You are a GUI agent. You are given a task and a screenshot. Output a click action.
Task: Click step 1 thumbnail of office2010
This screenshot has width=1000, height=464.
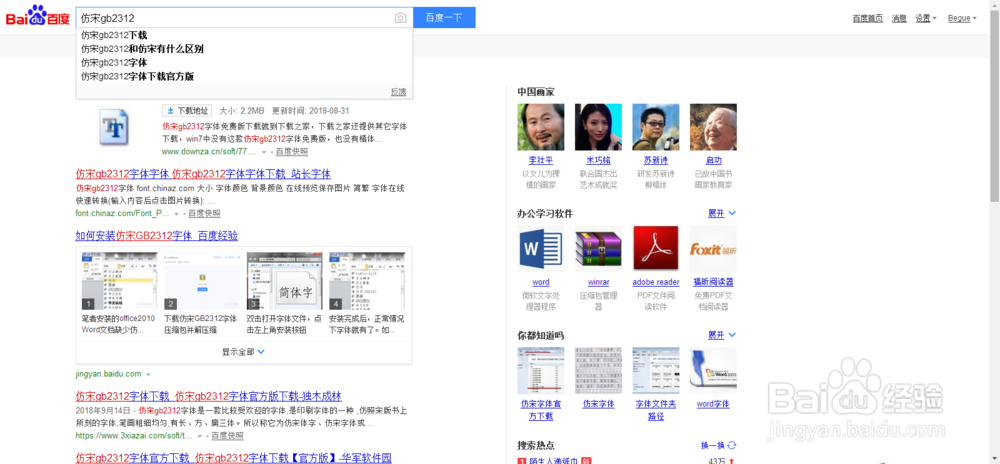tap(119, 281)
